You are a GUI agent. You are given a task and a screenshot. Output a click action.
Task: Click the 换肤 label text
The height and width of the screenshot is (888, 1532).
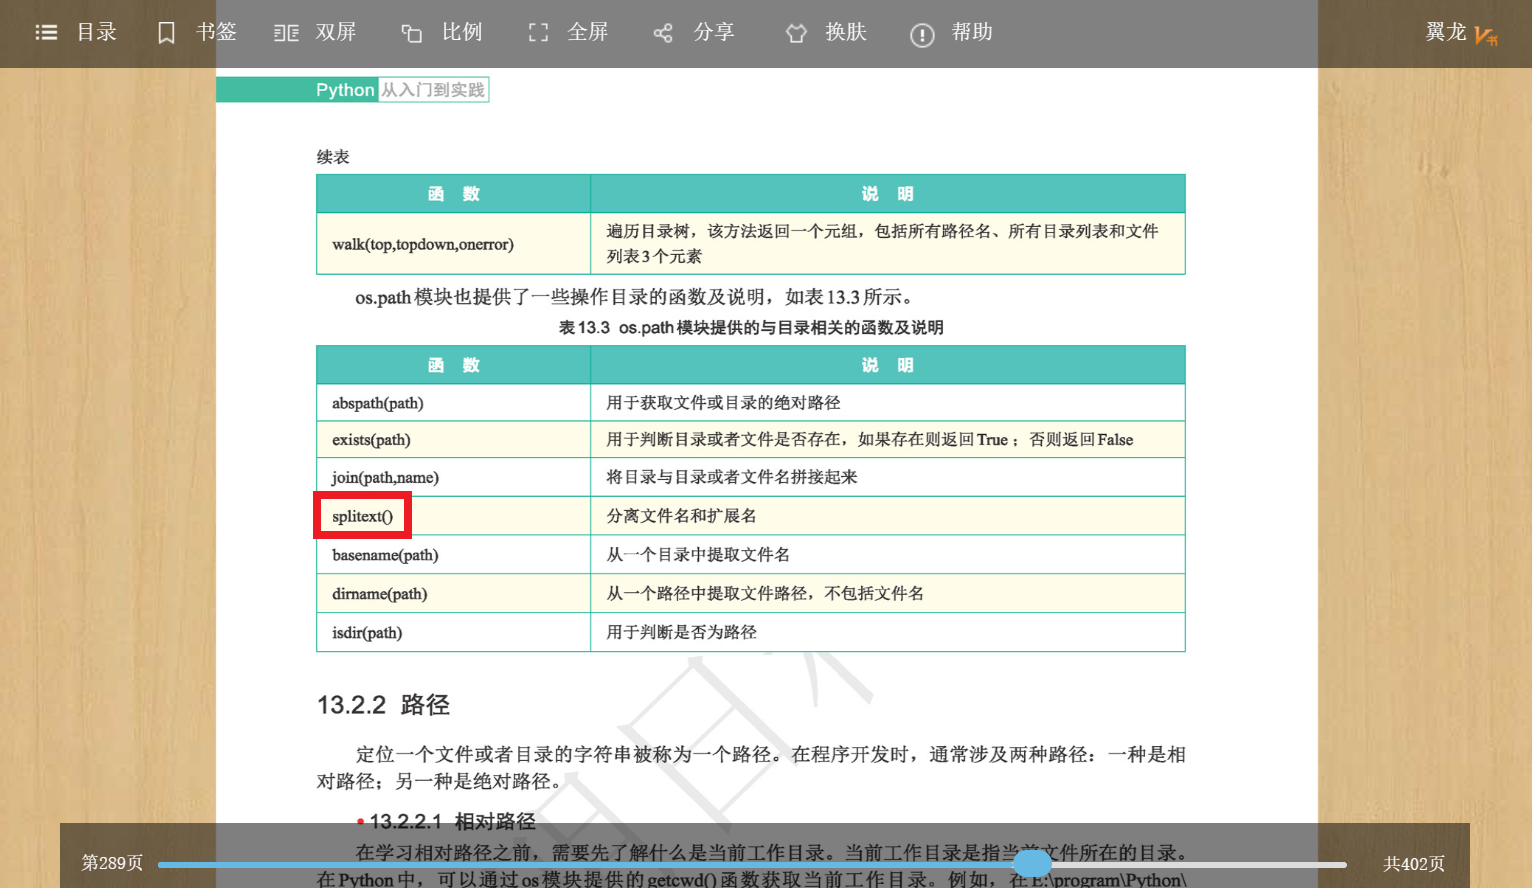click(x=846, y=32)
